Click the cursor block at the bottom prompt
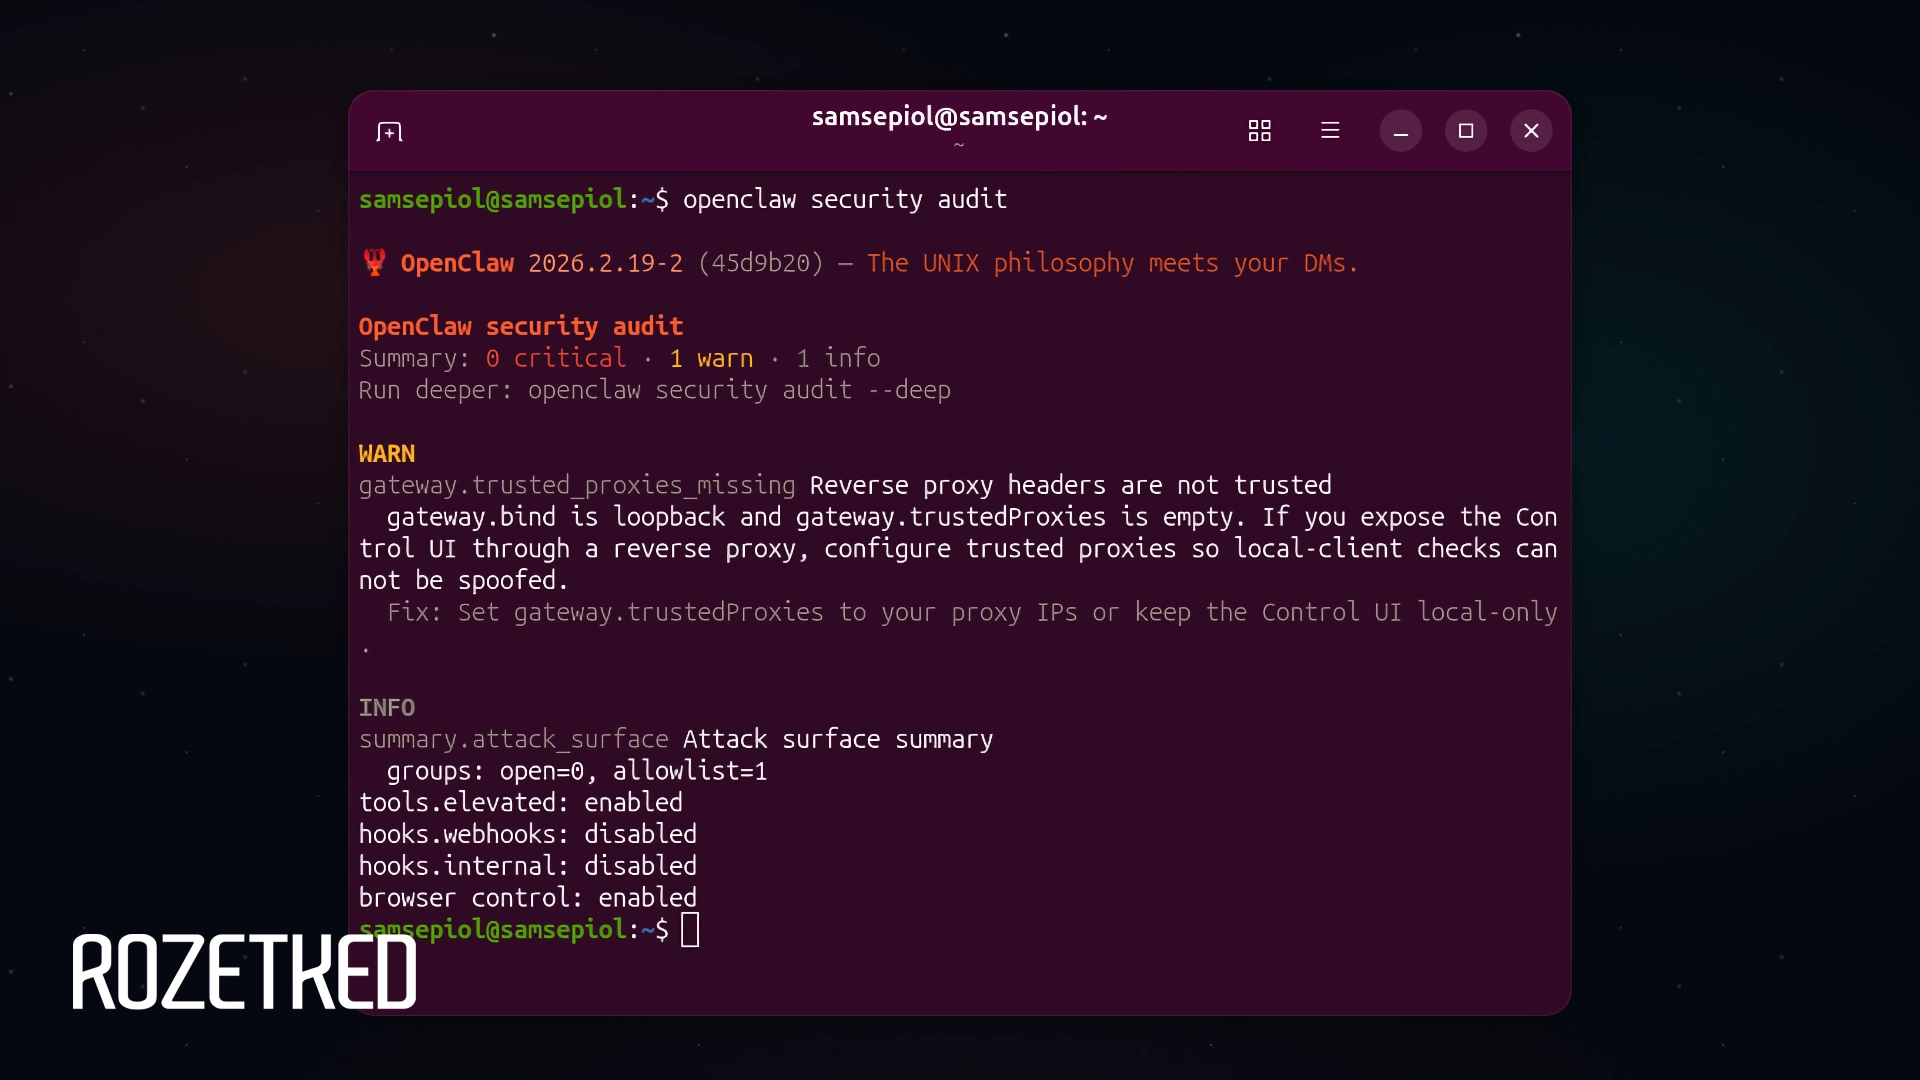The image size is (1920, 1080). point(690,930)
